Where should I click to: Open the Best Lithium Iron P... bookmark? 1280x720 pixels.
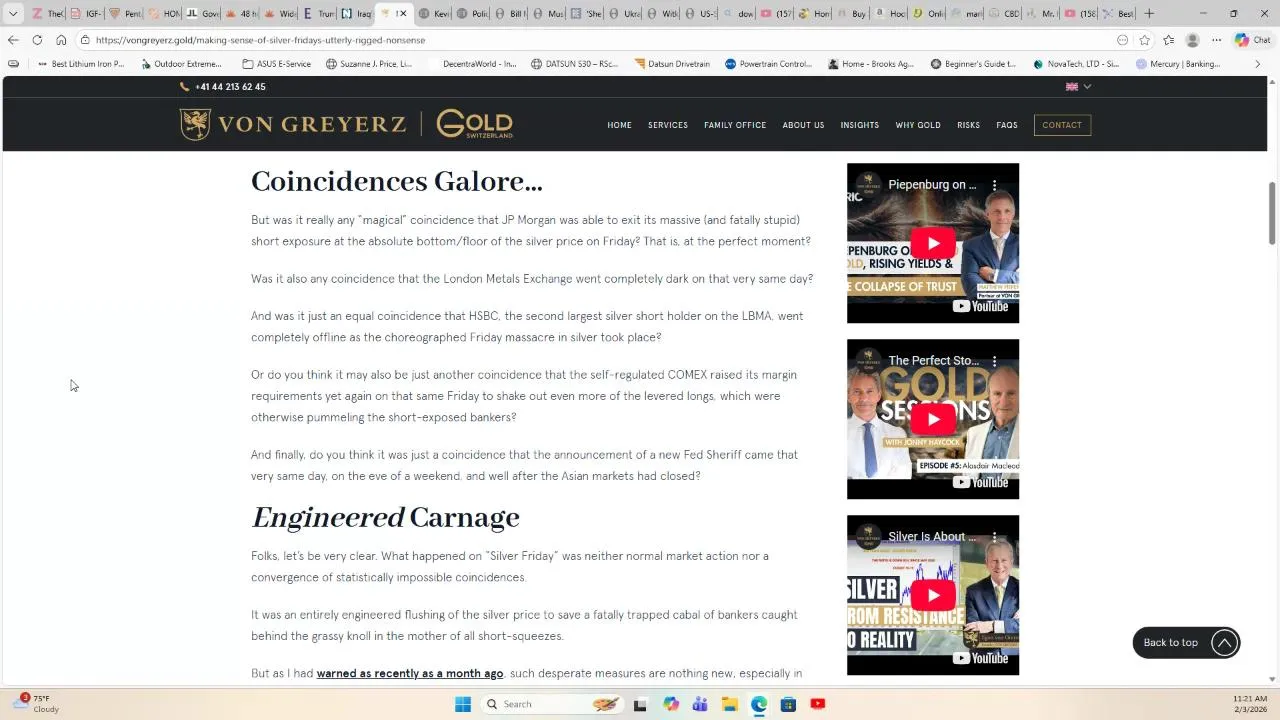tap(80, 64)
